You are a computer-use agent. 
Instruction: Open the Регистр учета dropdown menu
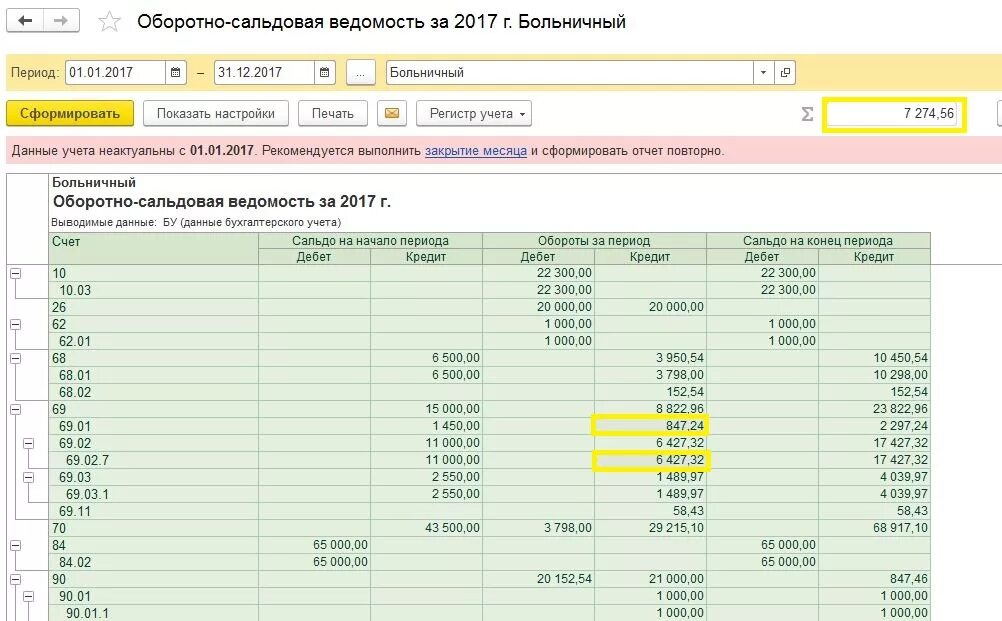tap(474, 114)
